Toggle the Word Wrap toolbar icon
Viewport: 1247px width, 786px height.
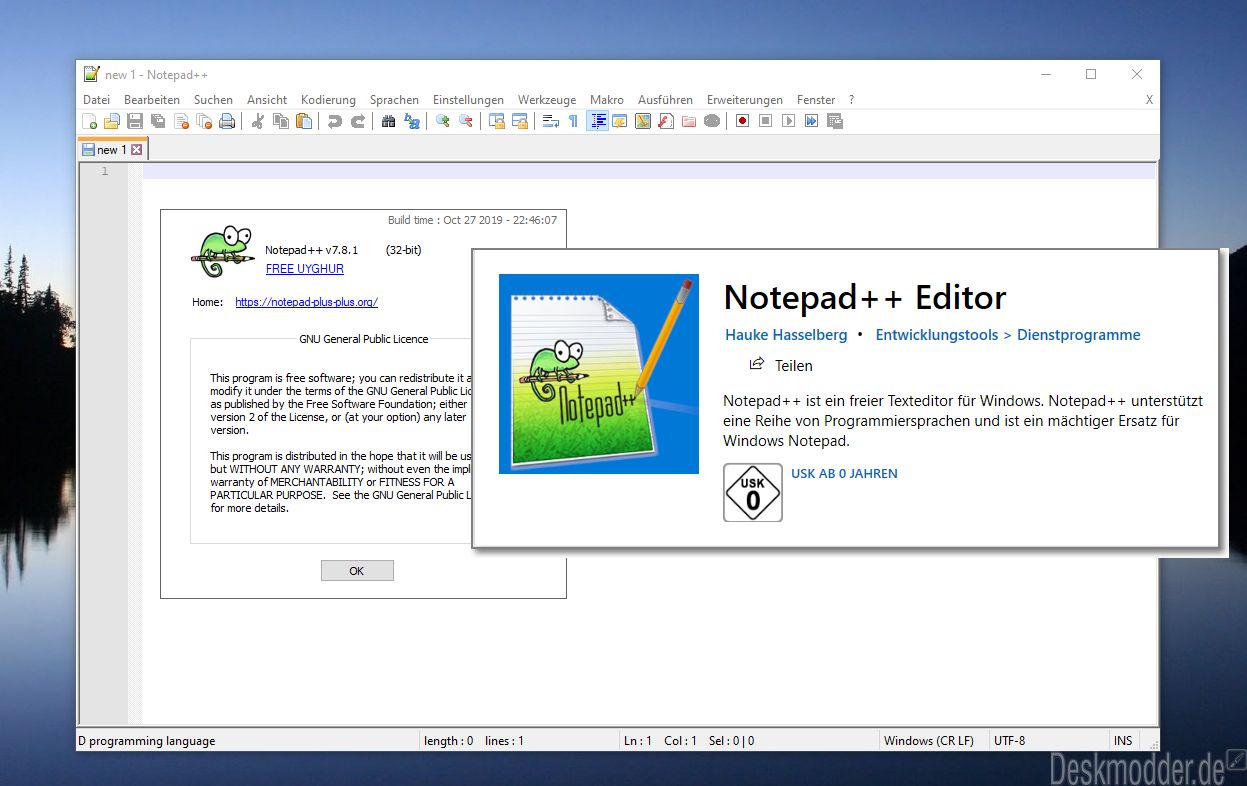(x=551, y=121)
